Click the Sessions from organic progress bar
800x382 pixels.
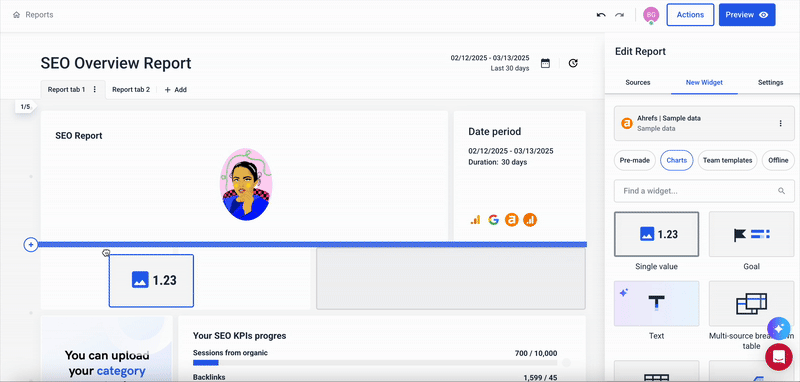[375, 363]
